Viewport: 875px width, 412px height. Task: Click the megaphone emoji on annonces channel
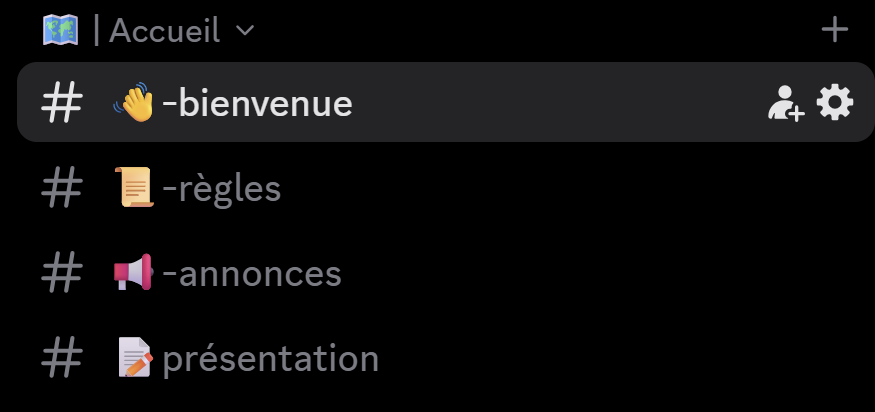(133, 273)
